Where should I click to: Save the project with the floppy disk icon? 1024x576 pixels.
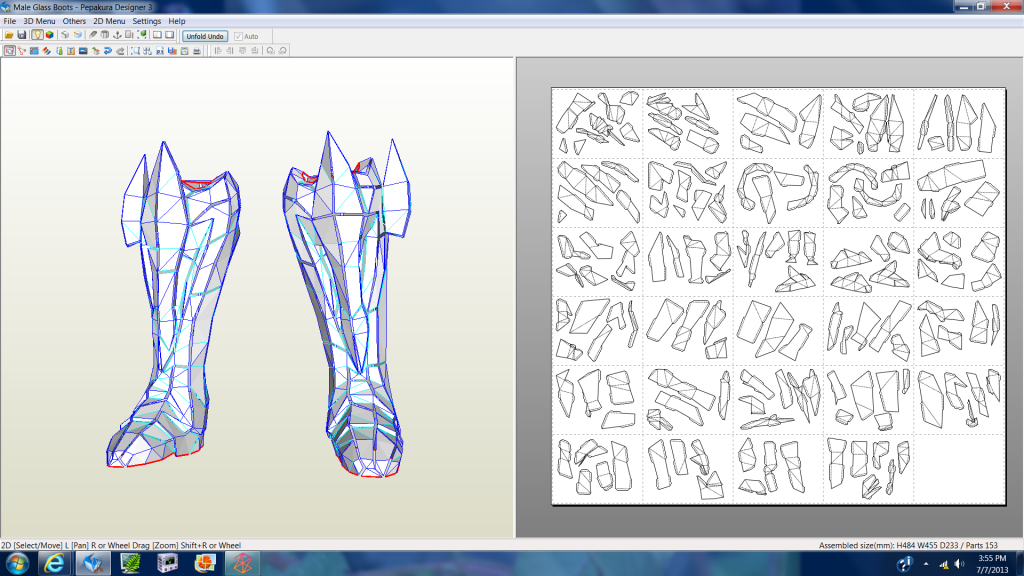click(x=22, y=35)
